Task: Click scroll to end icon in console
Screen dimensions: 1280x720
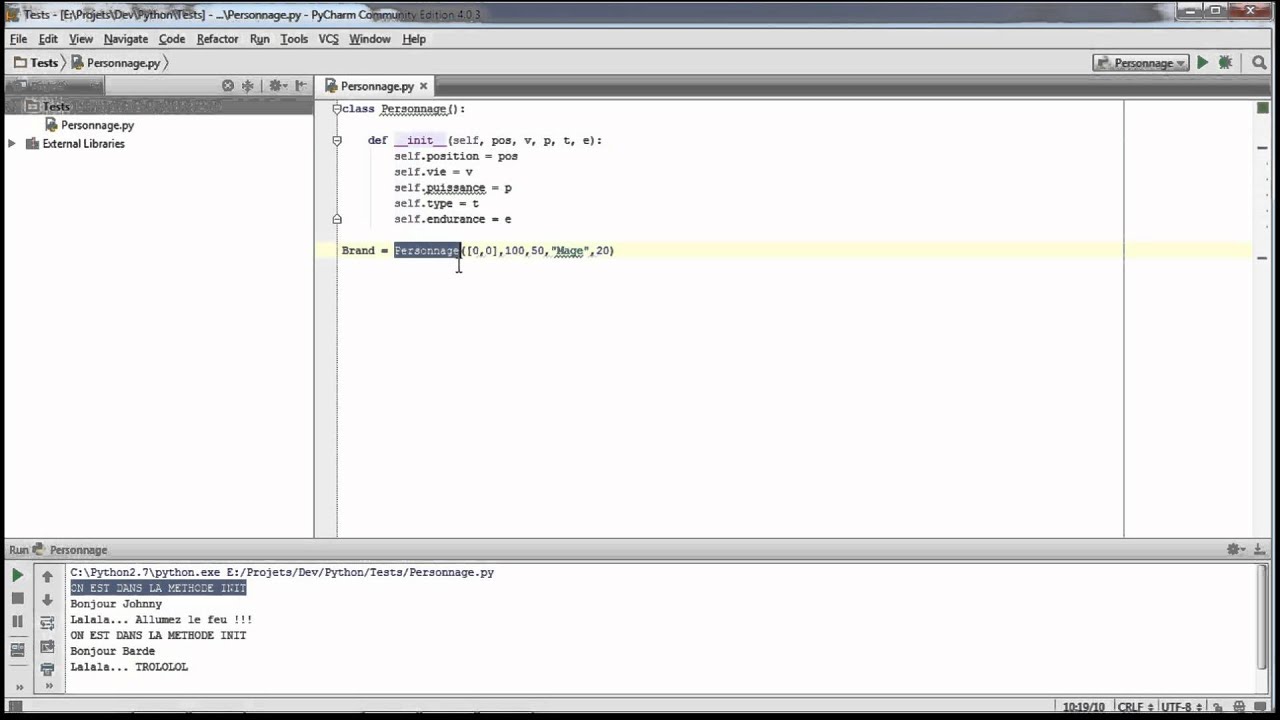Action: click(47, 646)
